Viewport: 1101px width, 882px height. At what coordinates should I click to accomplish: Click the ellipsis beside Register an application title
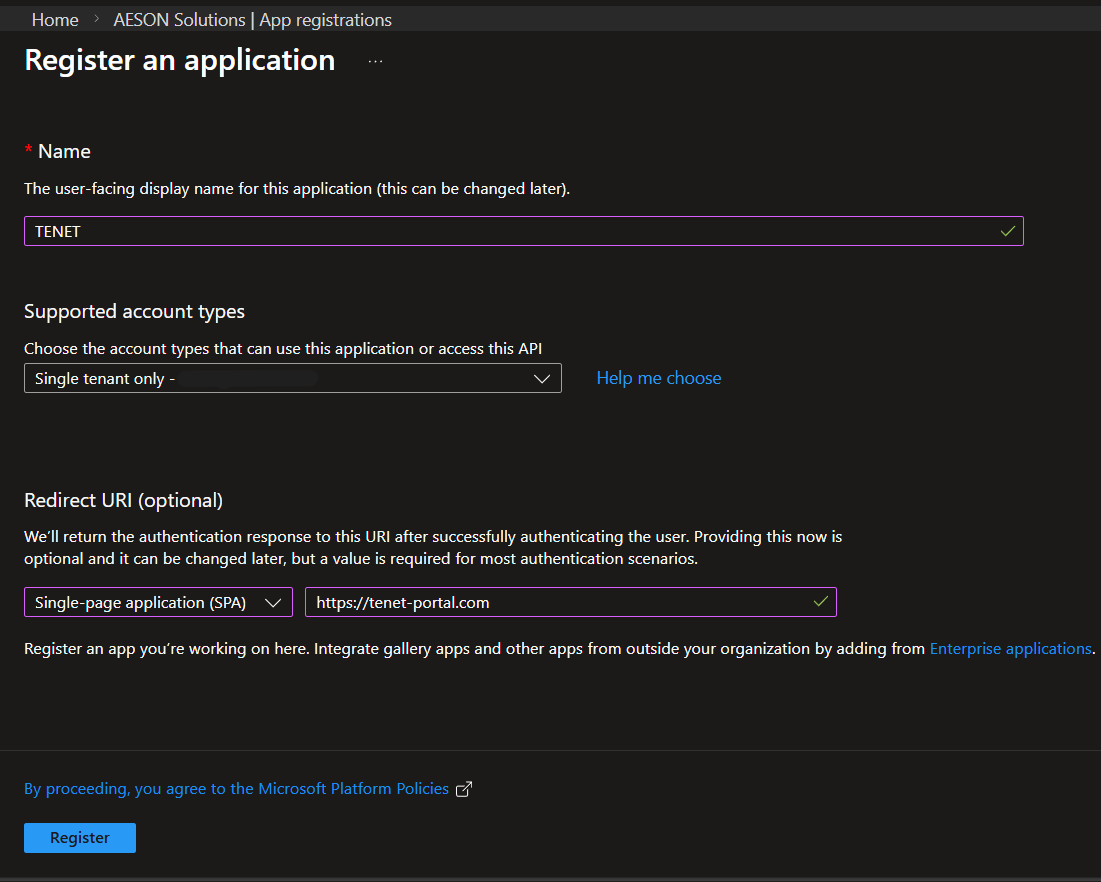(x=375, y=60)
